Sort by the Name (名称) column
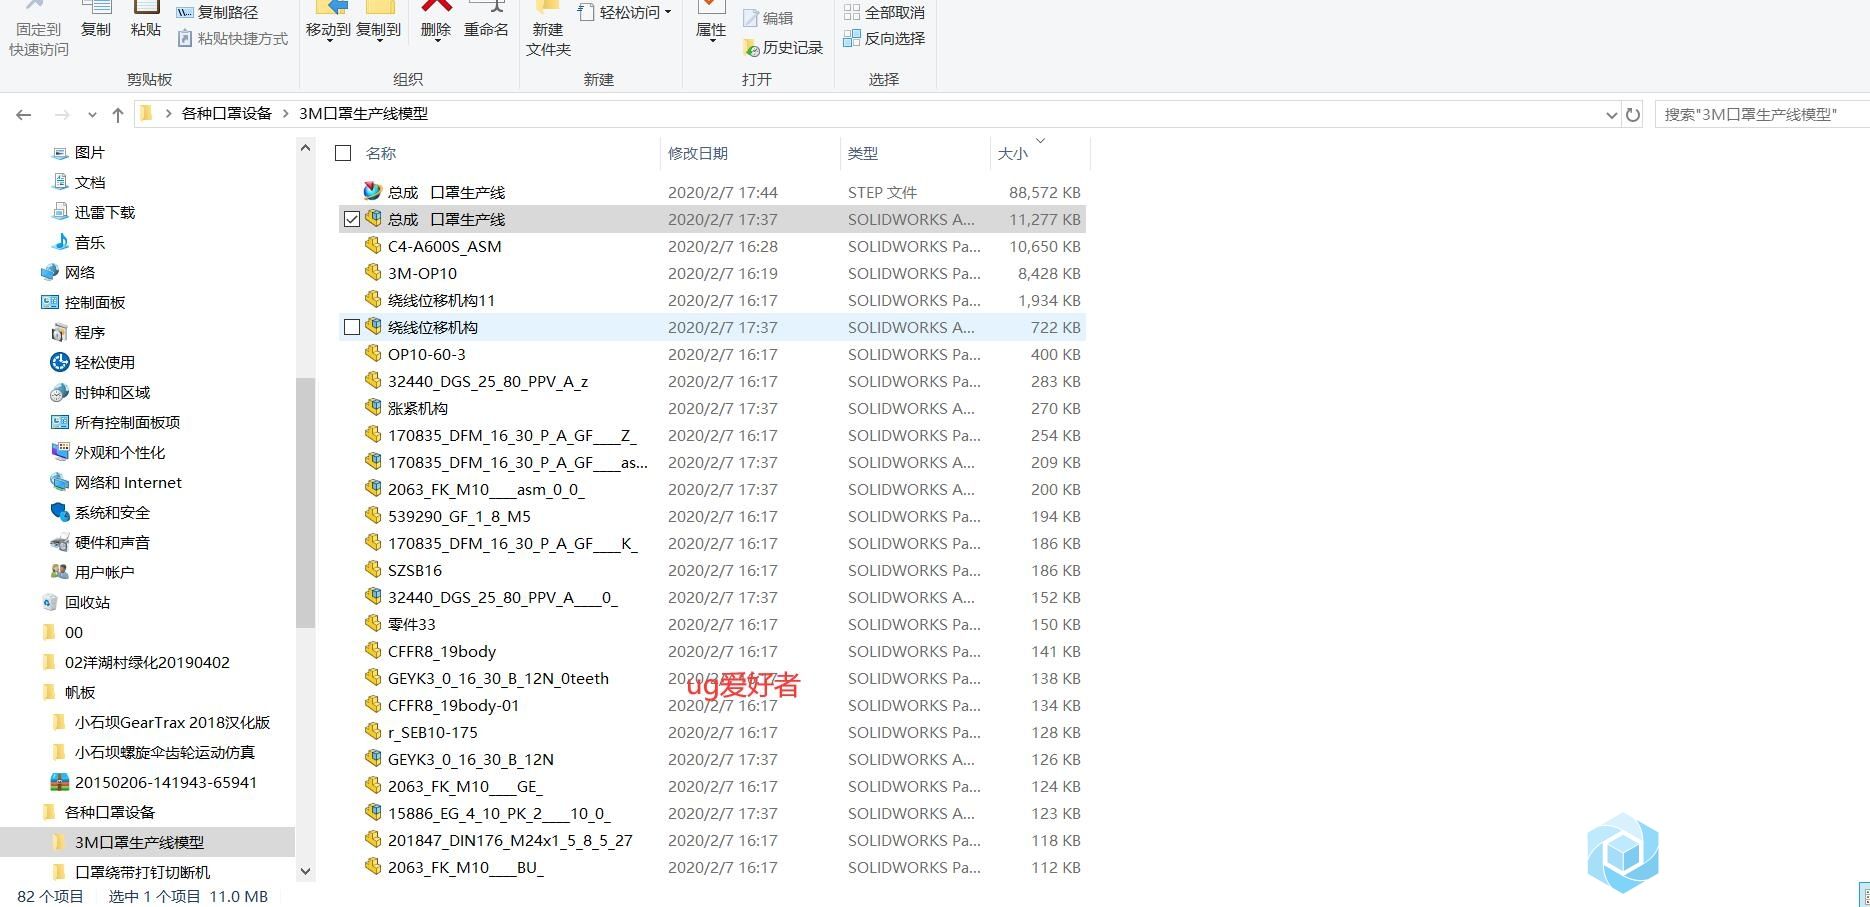 [x=381, y=153]
